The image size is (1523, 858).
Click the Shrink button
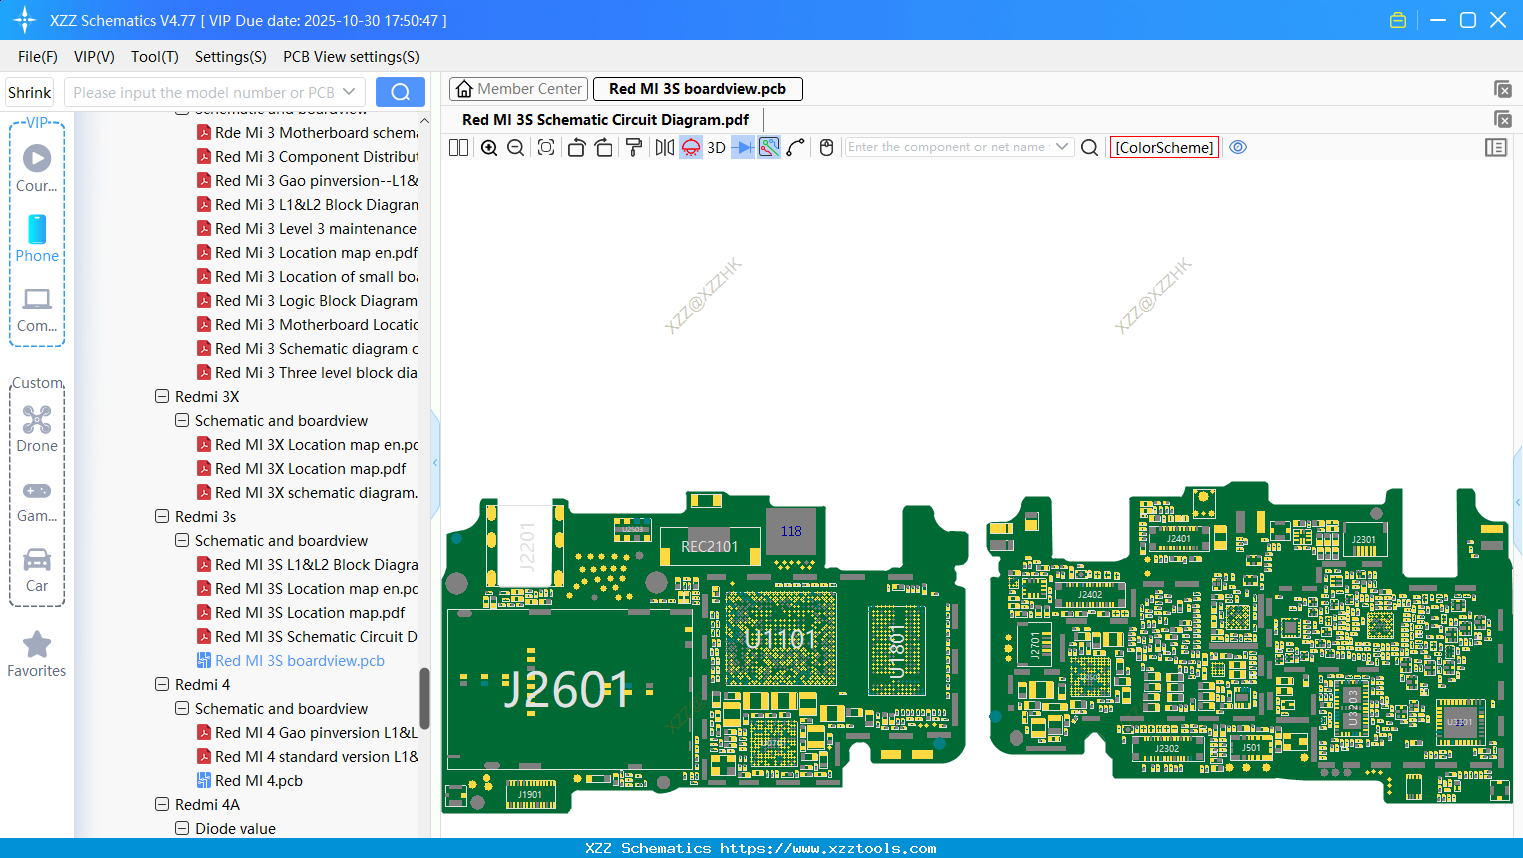tap(30, 92)
